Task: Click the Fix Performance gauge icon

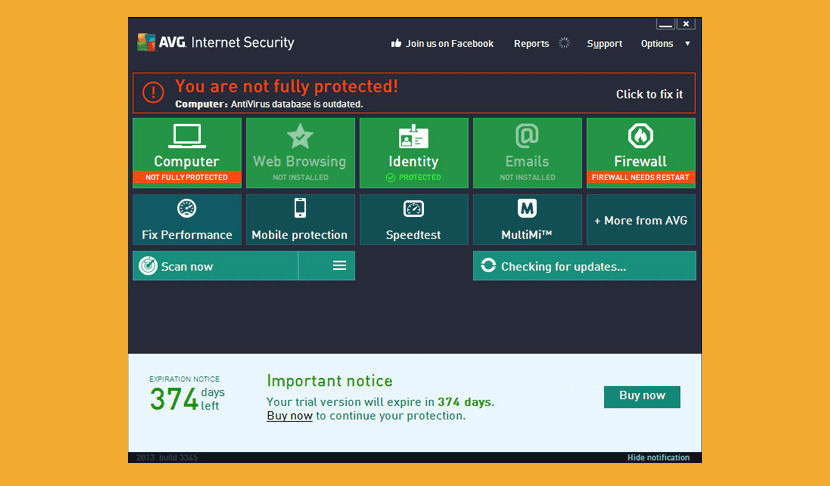Action: tap(187, 208)
